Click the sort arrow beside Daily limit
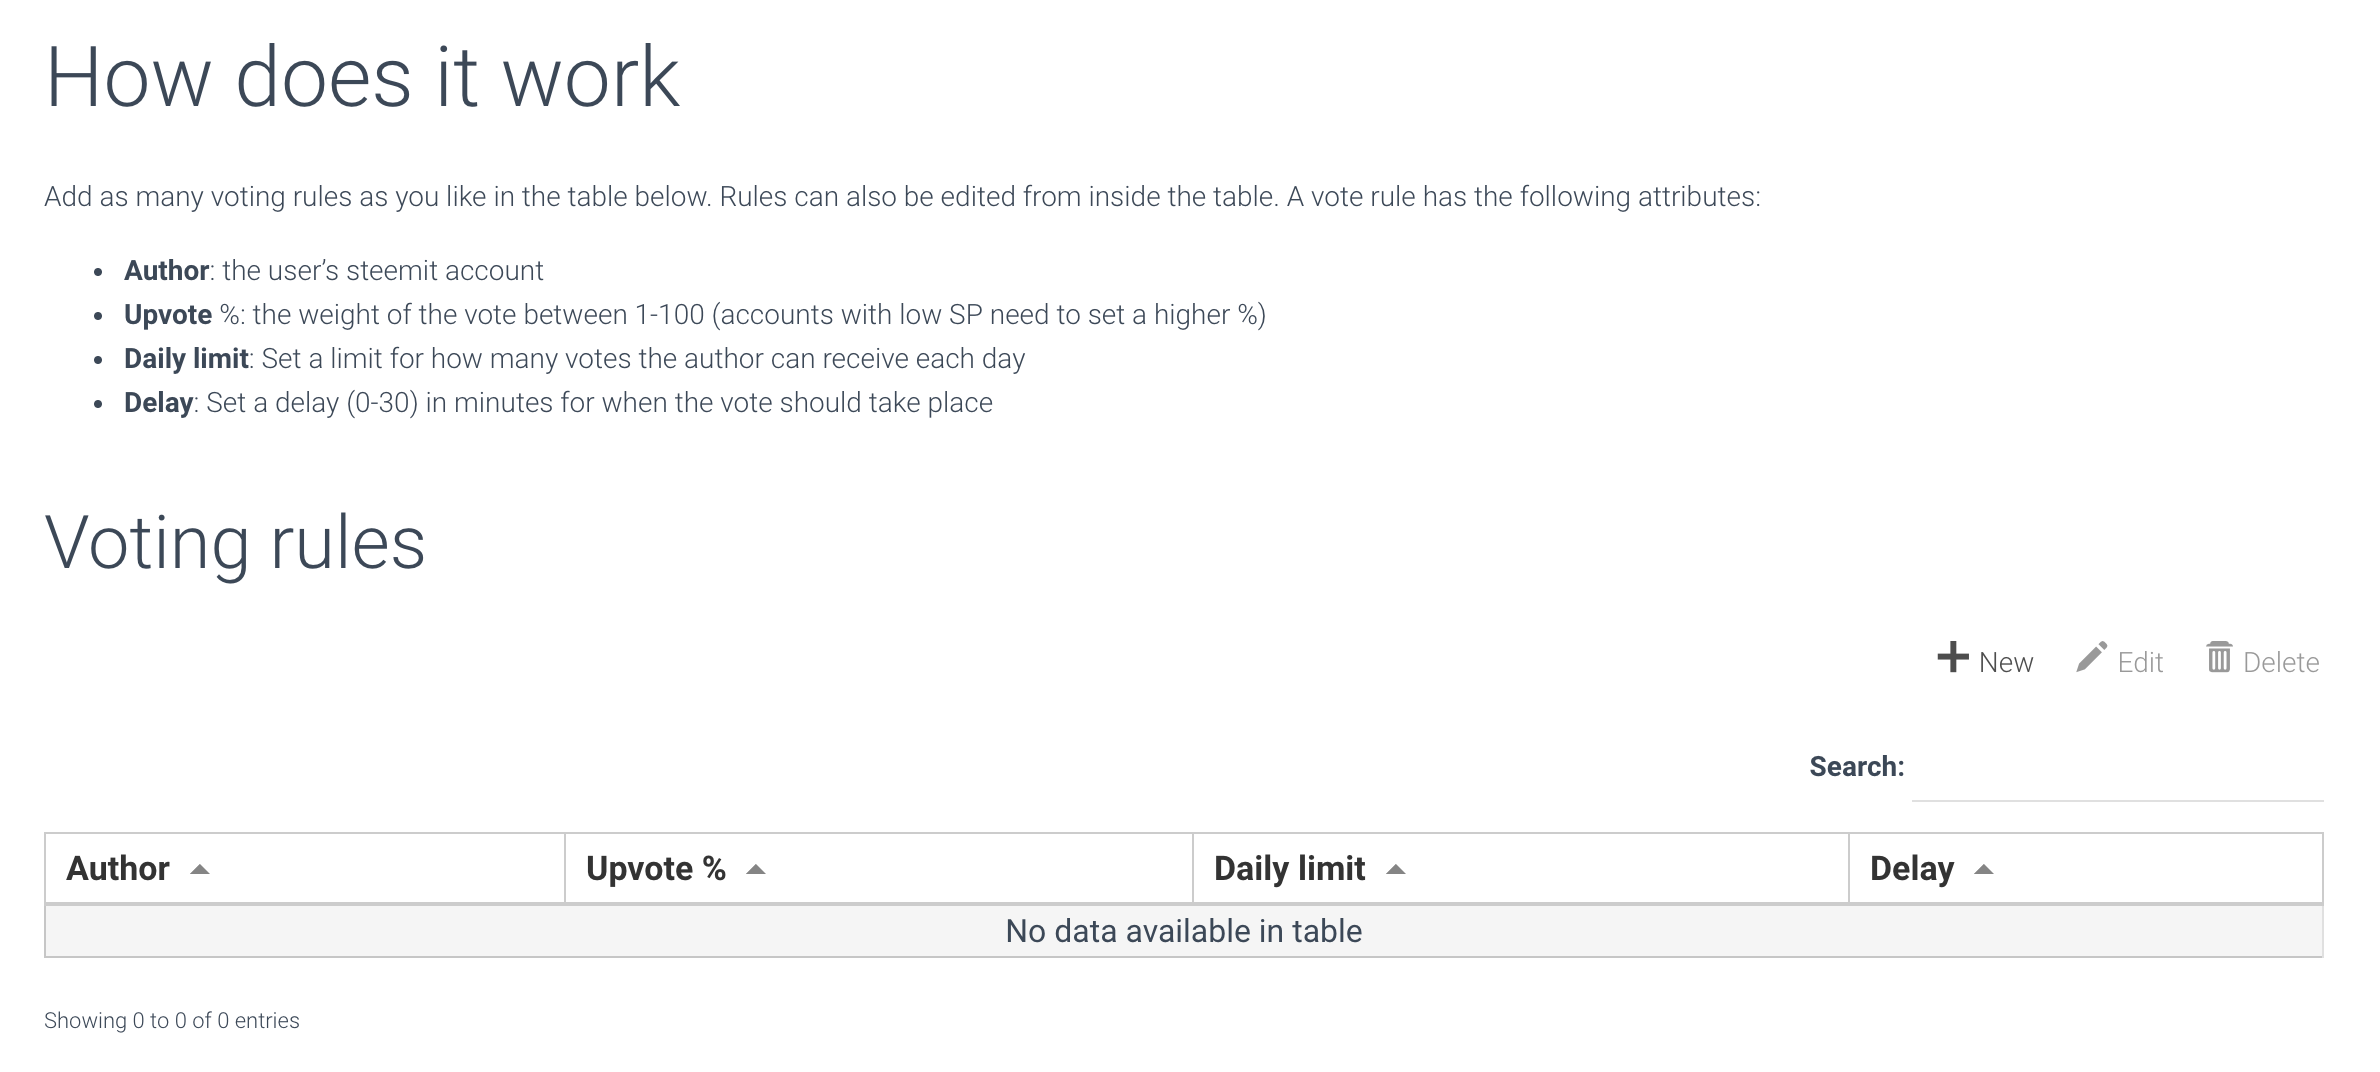This screenshot has width=2380, height=1072. 1396,869
